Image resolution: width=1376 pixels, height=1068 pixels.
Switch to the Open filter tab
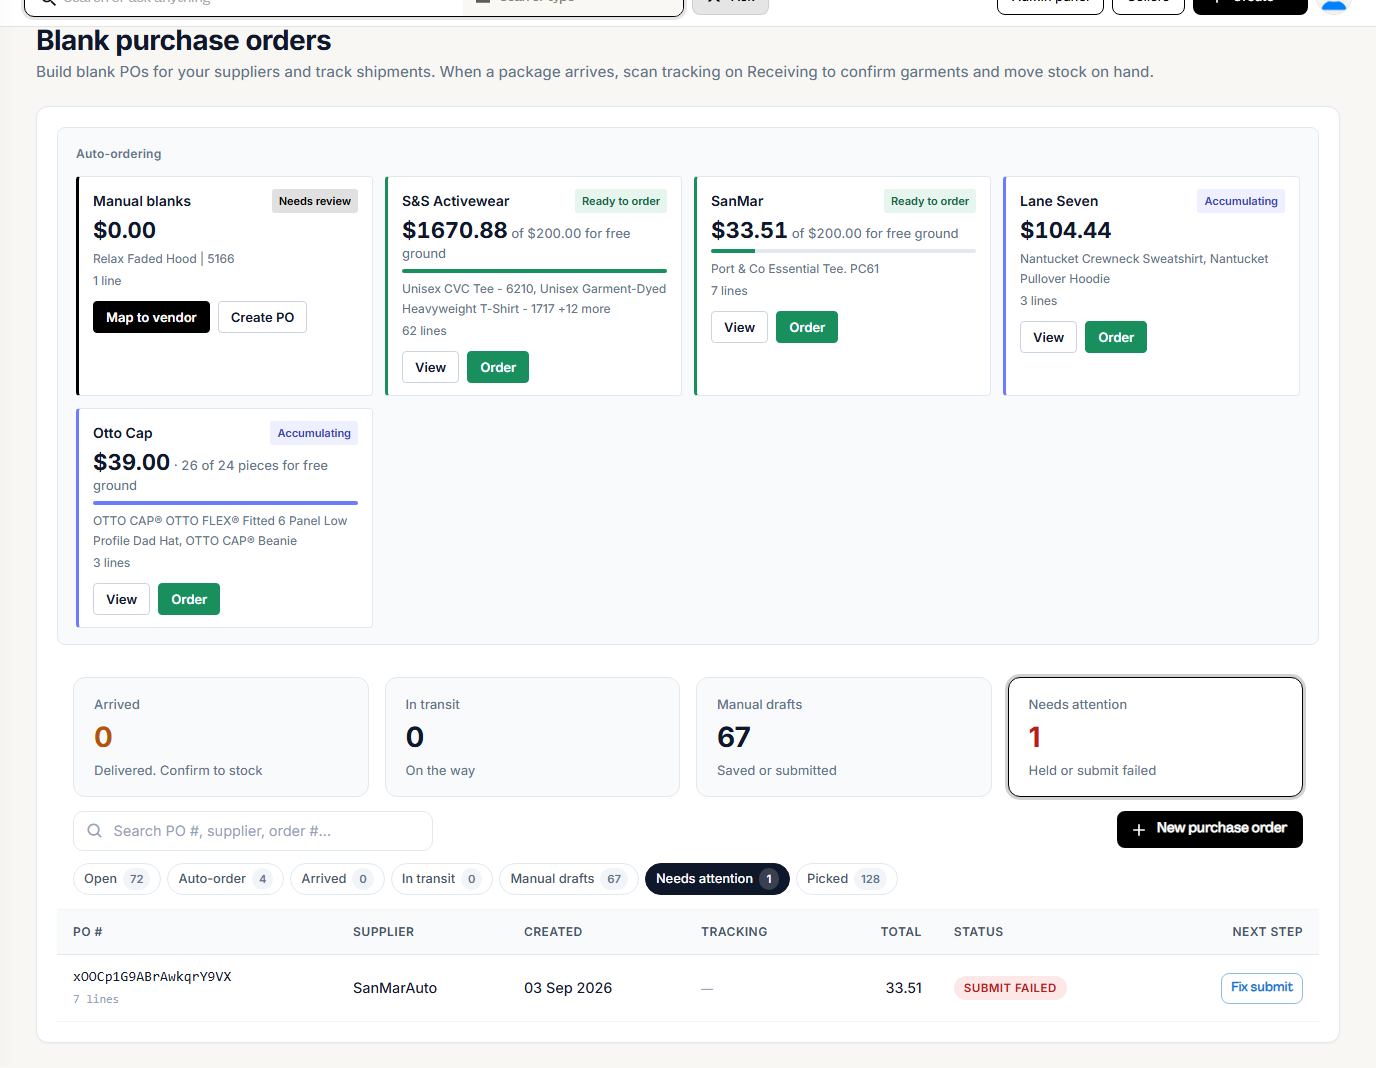[116, 879]
